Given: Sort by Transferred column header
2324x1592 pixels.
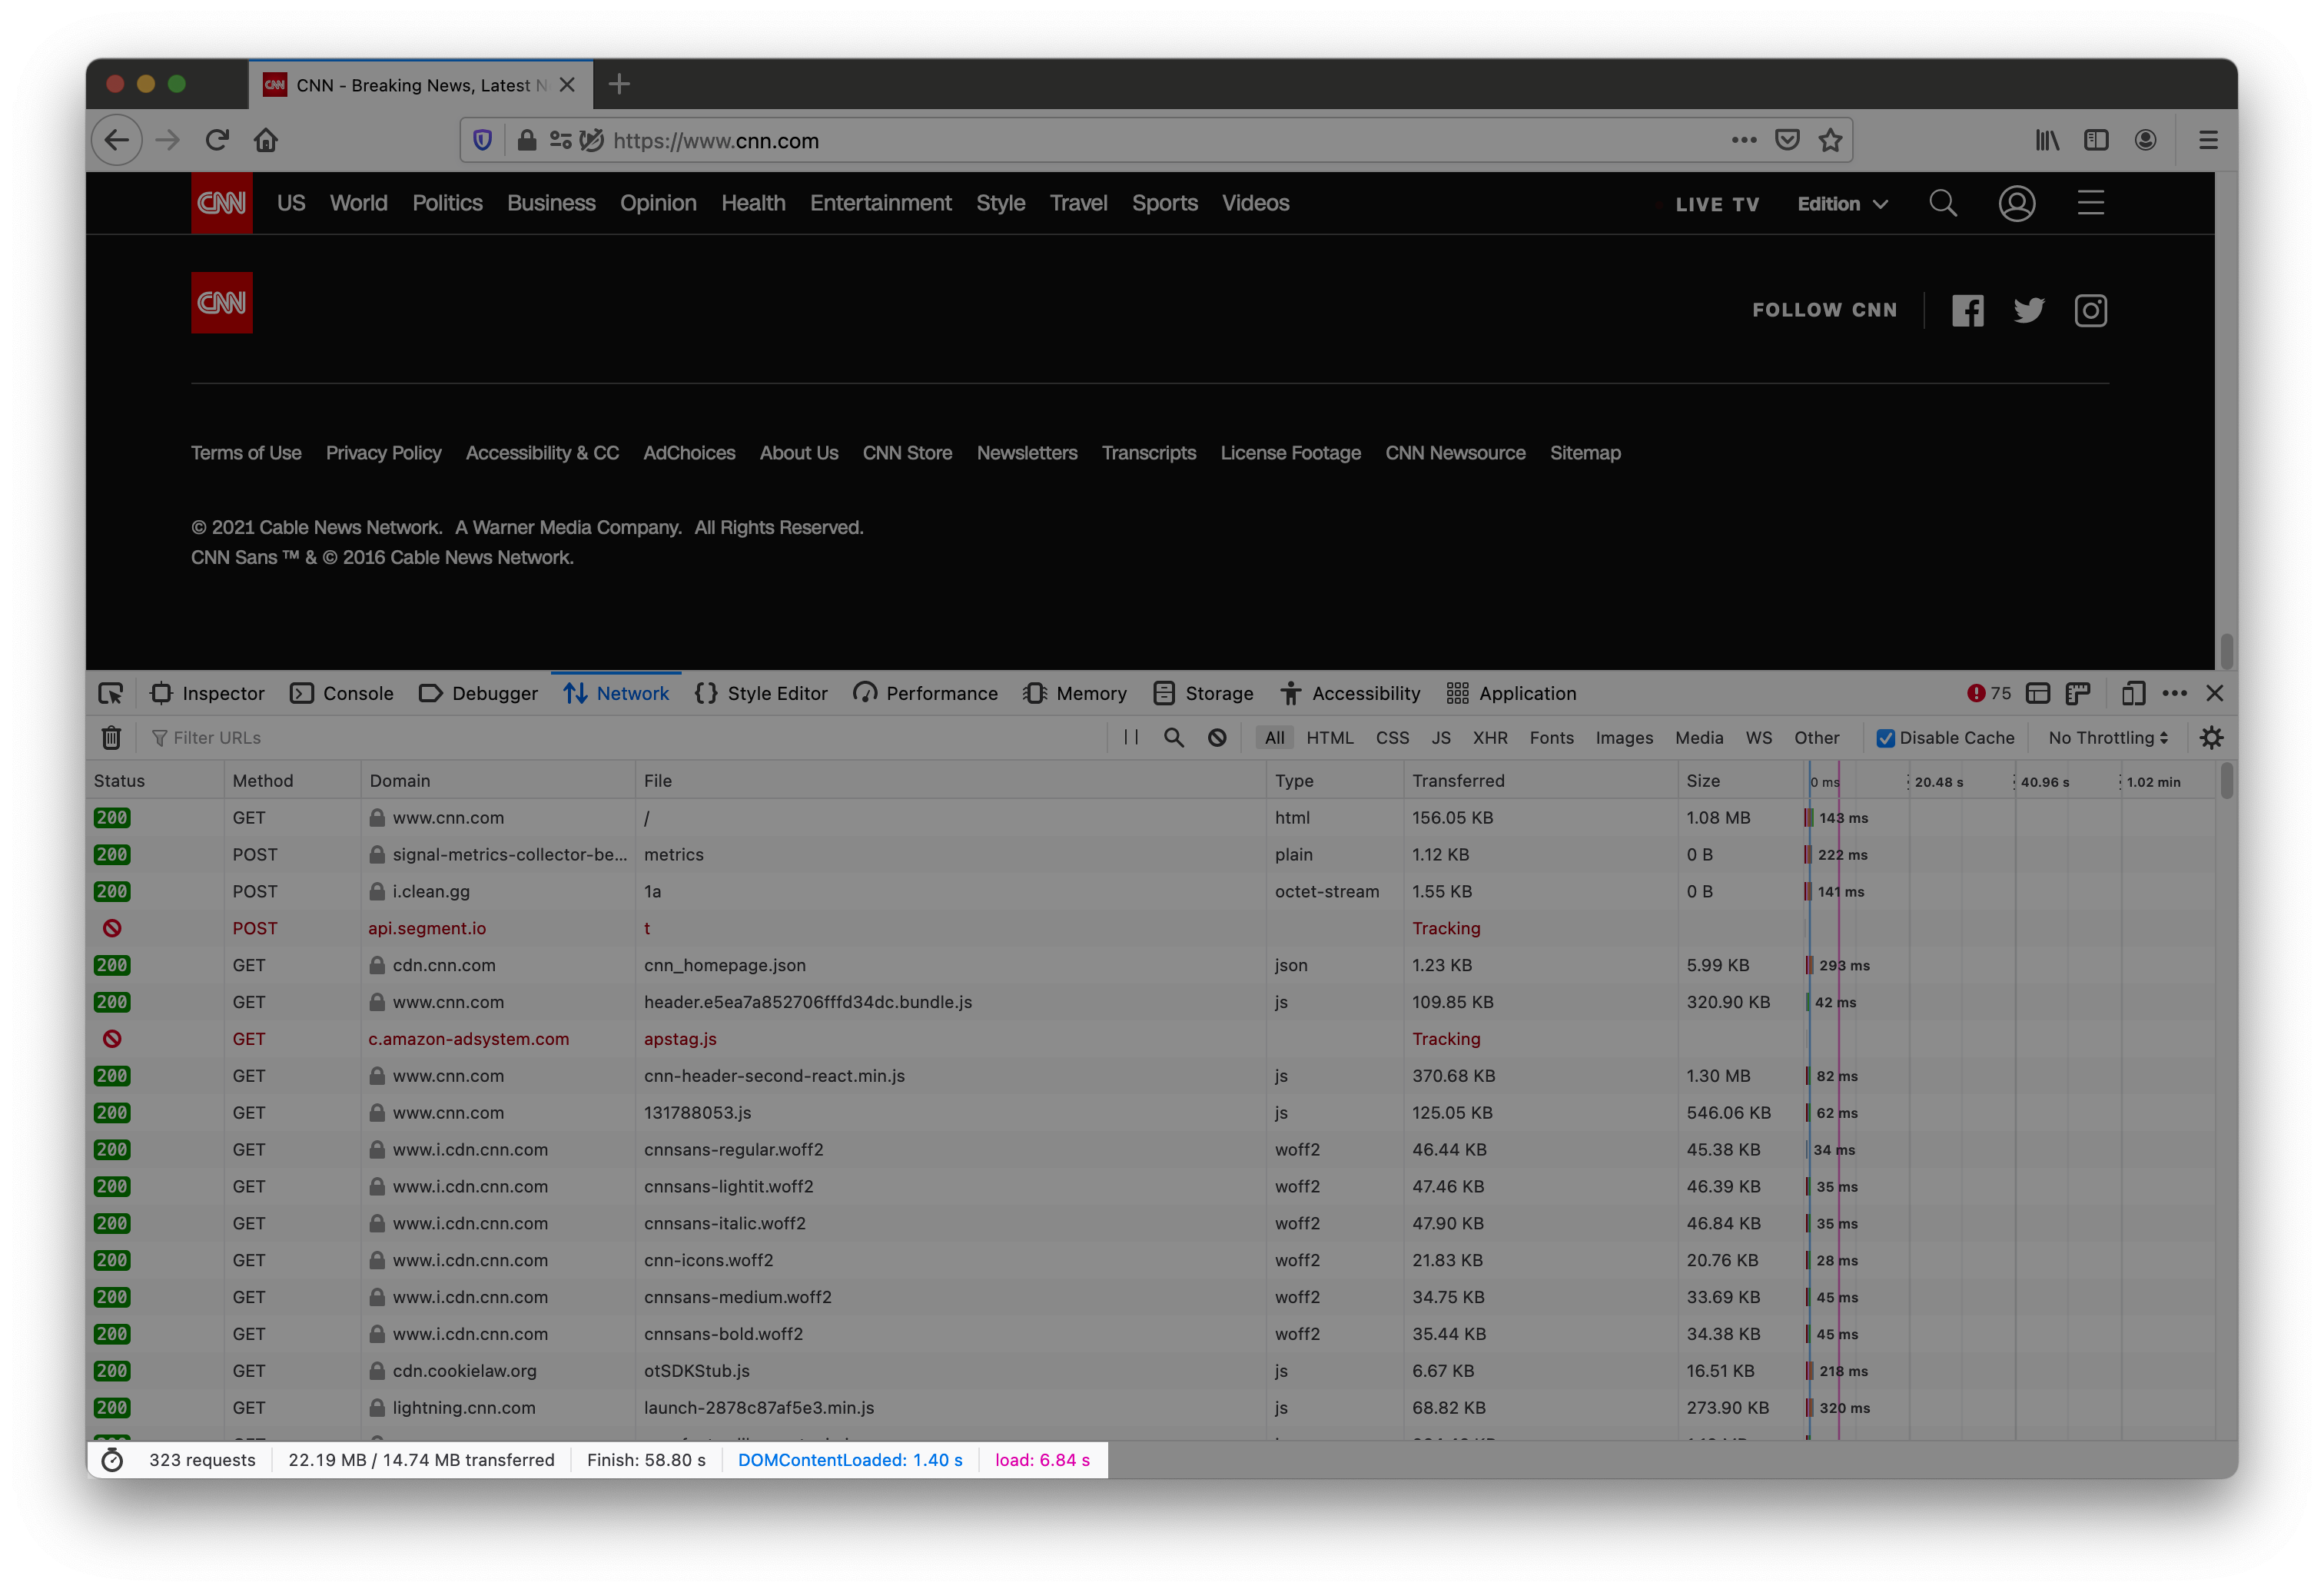Looking at the screenshot, I should 1539,781.
